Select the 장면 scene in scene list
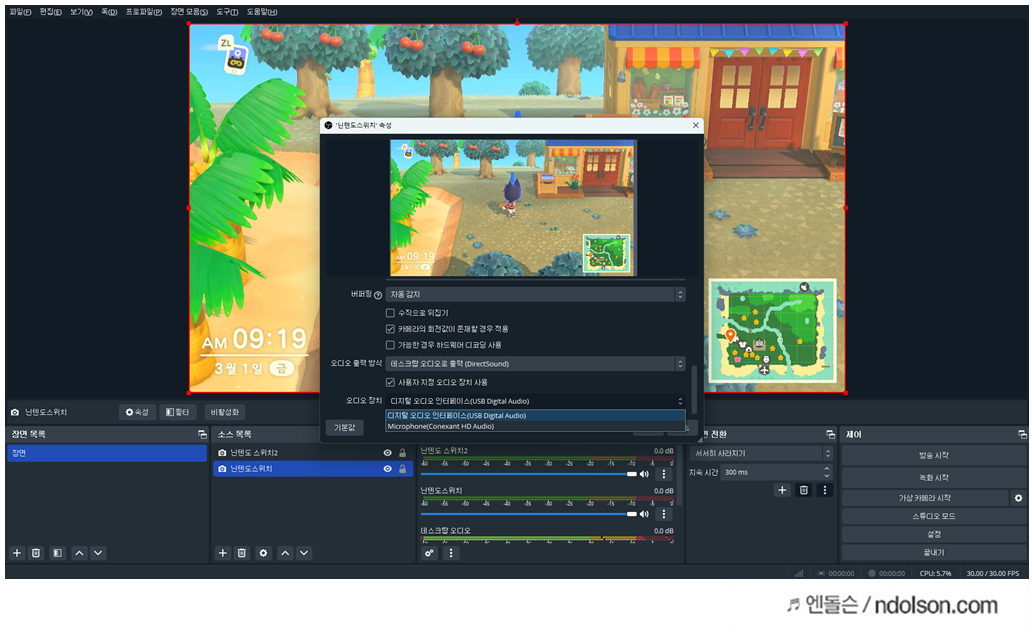Viewport: 1034px width, 631px height. coord(107,453)
